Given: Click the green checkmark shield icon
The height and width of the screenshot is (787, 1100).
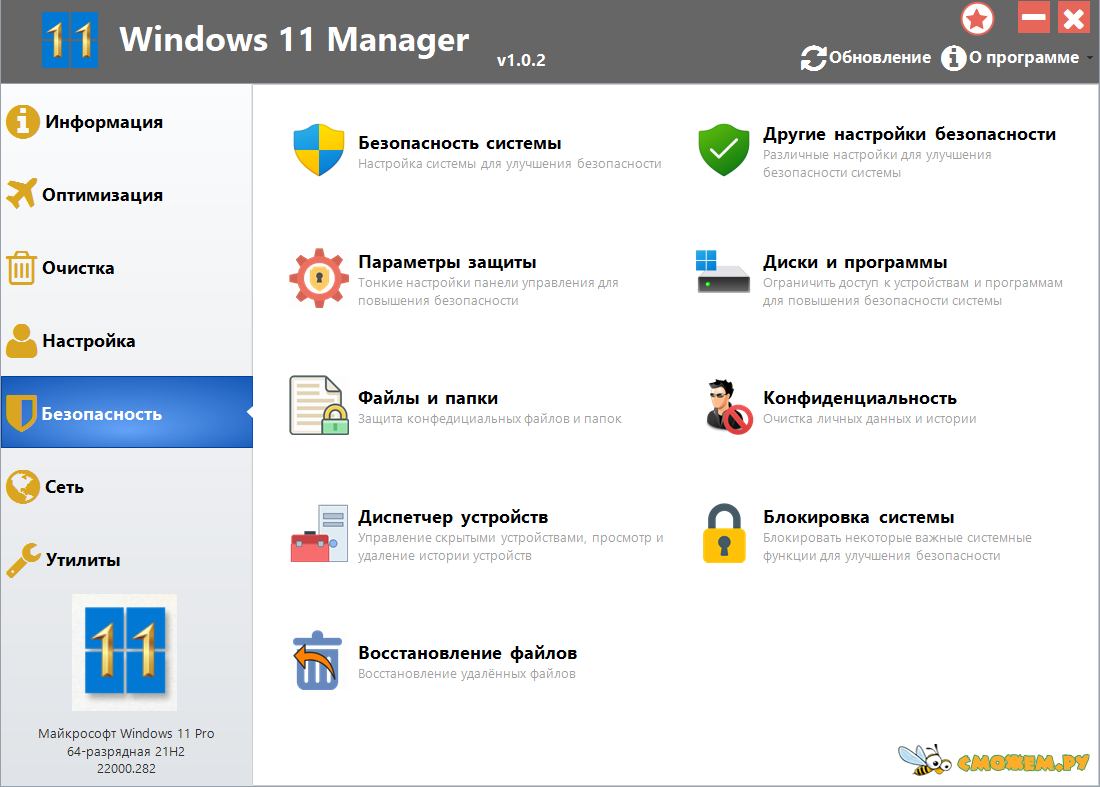Looking at the screenshot, I should point(724,149).
